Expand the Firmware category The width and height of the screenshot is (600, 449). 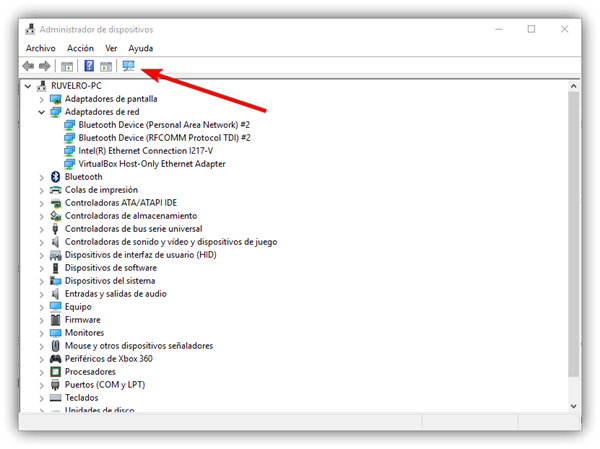(x=41, y=321)
